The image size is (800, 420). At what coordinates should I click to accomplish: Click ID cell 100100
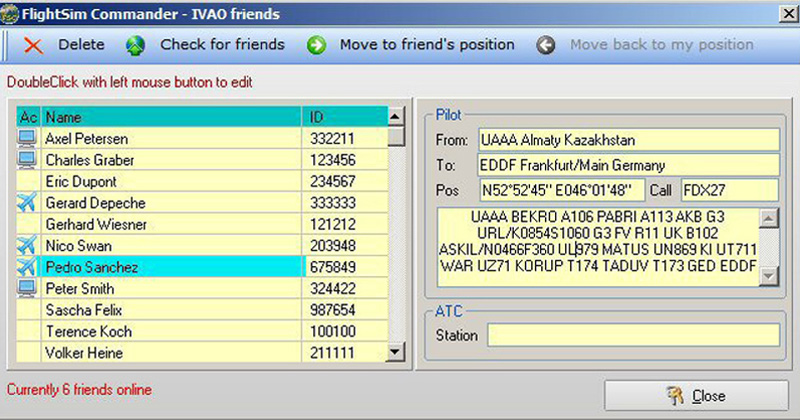(x=345, y=331)
